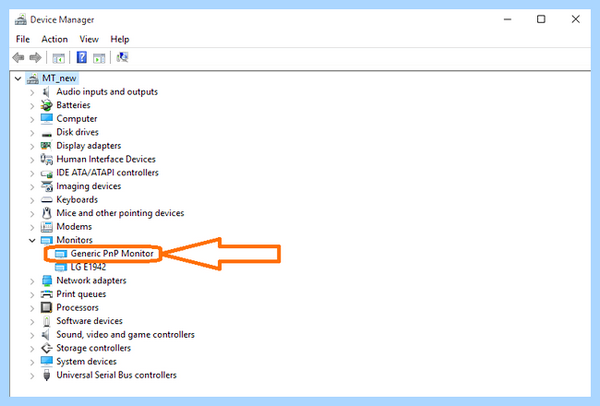Click the Display adapters card icon
Viewport: 600px width, 406px height.
pos(46,146)
